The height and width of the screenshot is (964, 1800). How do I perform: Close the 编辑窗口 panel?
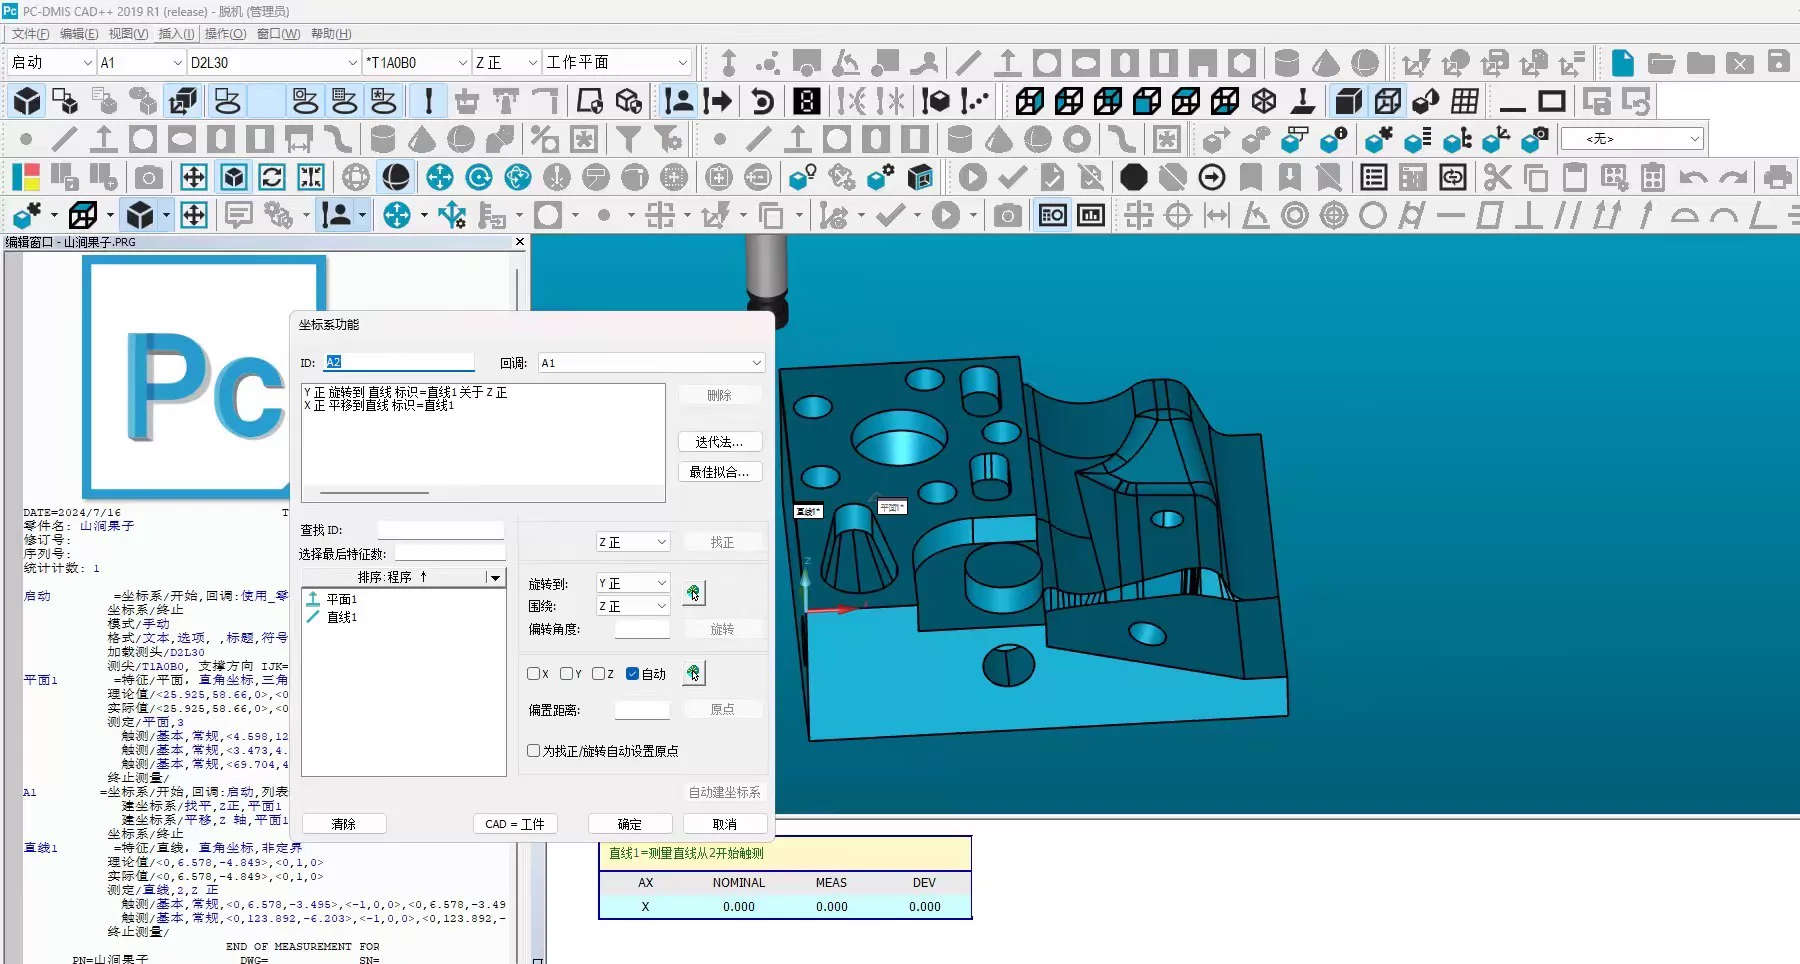pos(520,242)
